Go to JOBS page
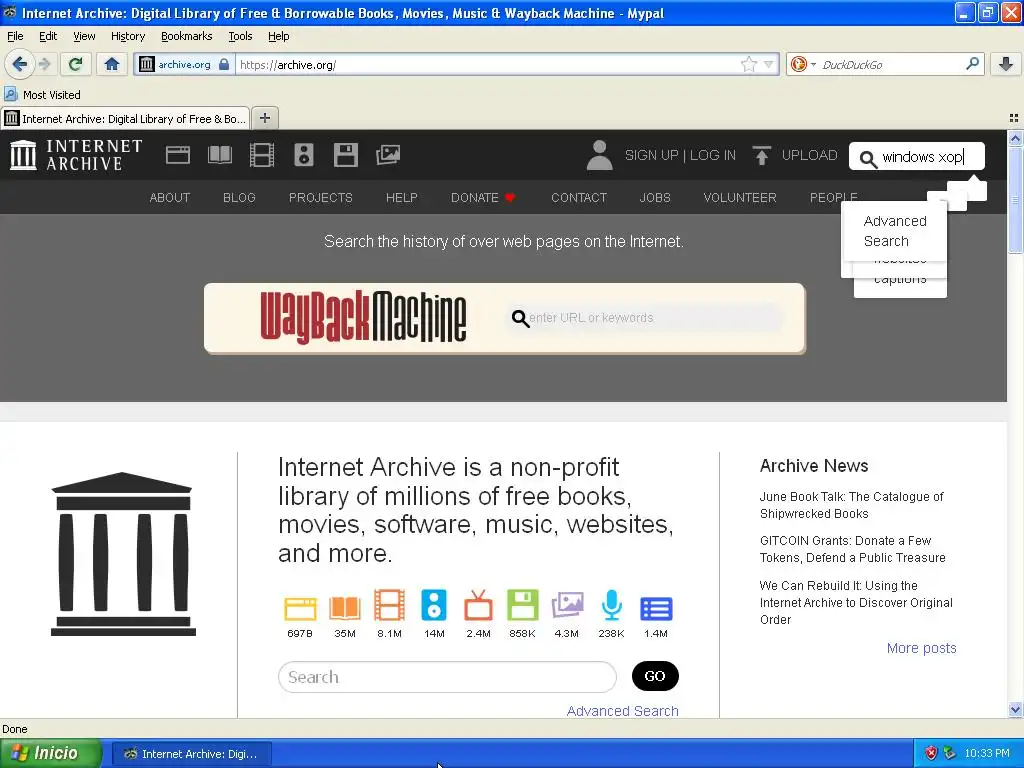The image size is (1024, 768). (x=655, y=197)
